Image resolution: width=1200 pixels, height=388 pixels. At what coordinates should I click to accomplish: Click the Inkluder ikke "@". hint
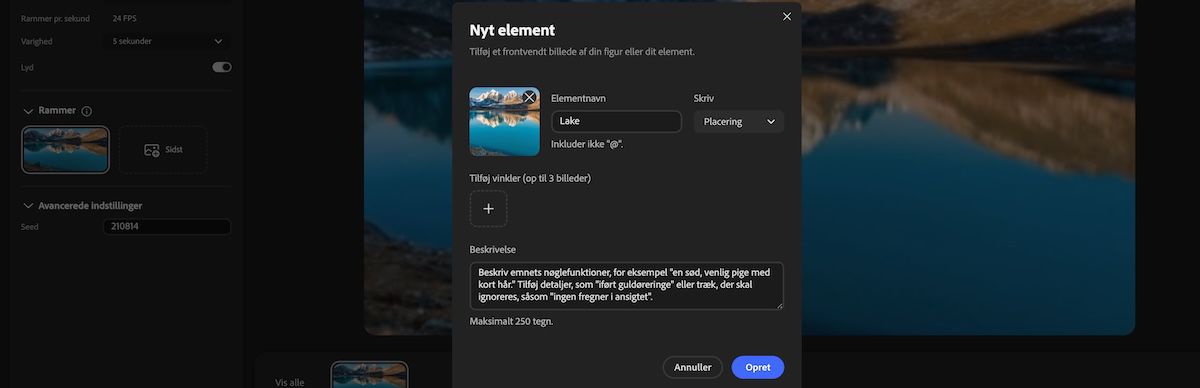[588, 144]
